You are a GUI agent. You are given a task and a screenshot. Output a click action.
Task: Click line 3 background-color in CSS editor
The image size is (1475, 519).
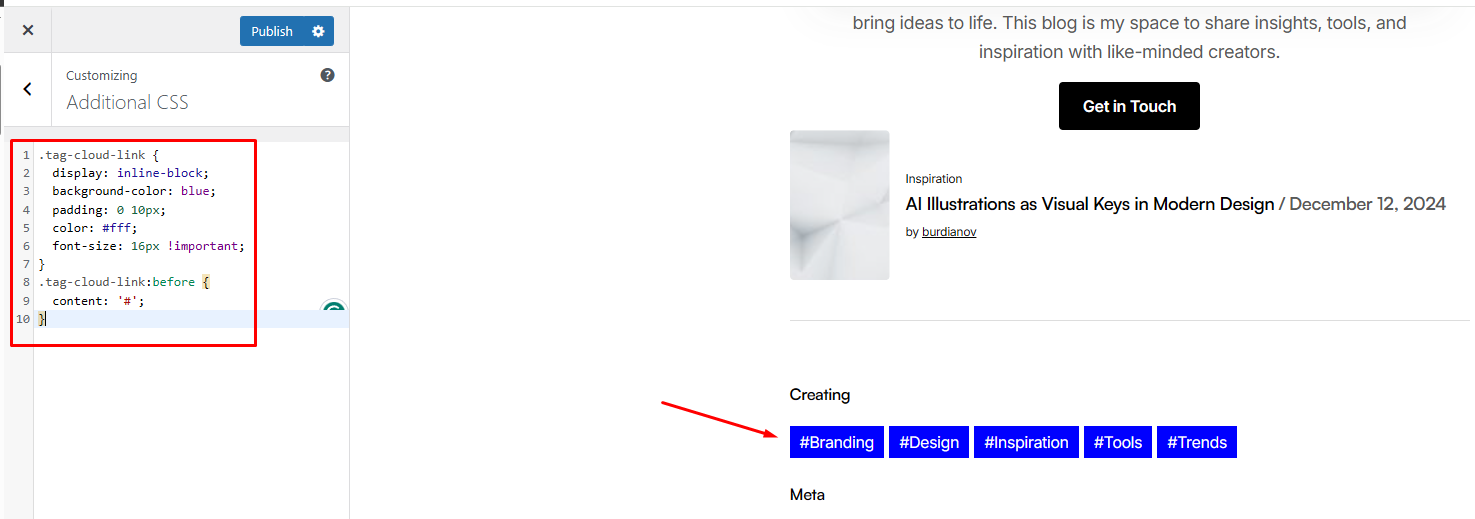pos(134,191)
